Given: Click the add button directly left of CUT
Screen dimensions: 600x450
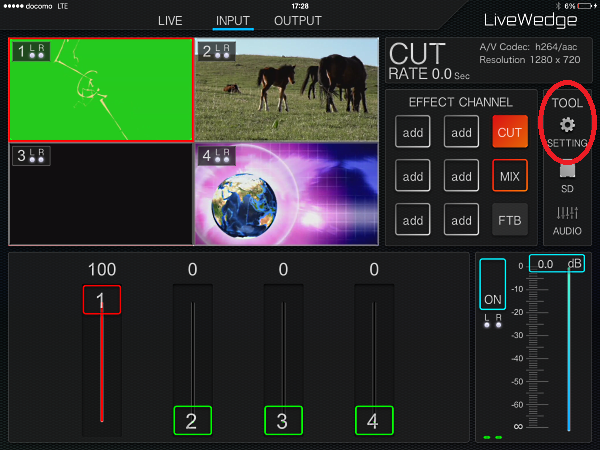Looking at the screenshot, I should (x=461, y=132).
